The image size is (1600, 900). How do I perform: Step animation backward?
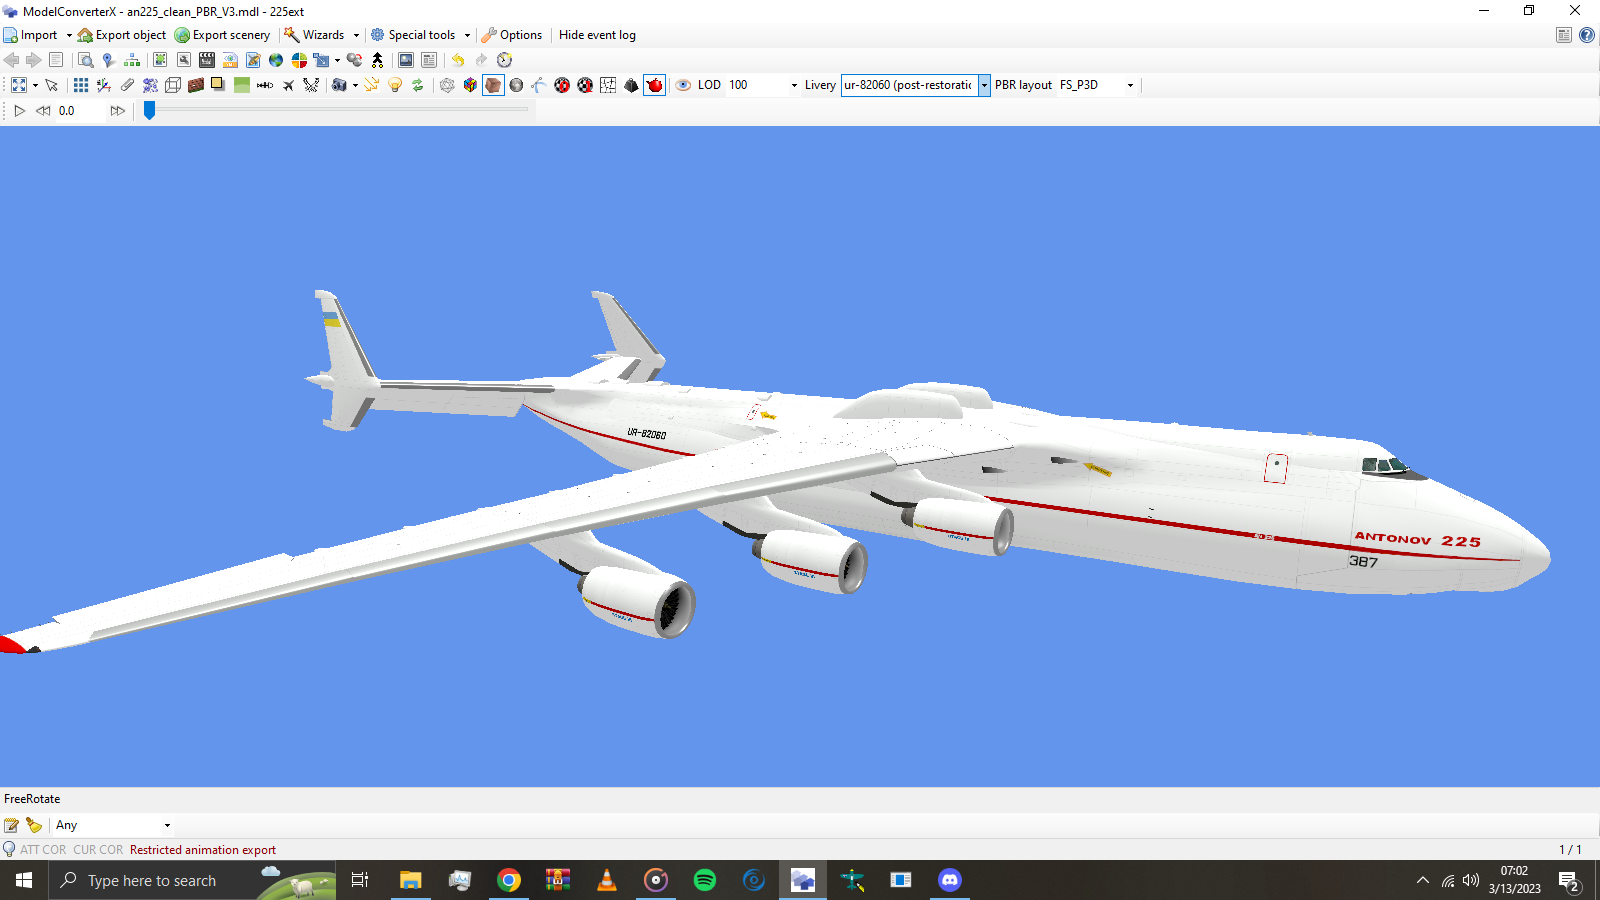(43, 111)
